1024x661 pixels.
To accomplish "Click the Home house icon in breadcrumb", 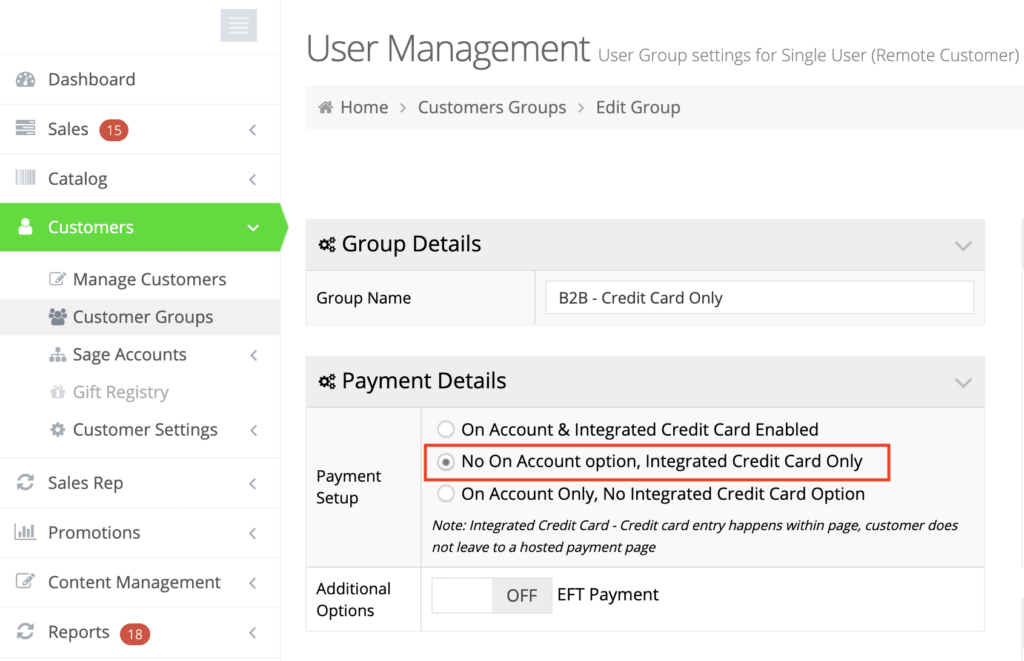I will click(x=326, y=108).
